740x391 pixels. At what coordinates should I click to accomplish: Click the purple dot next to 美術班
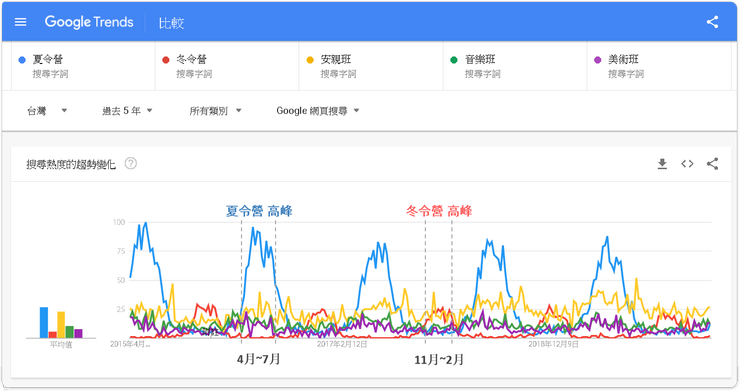[x=597, y=60]
